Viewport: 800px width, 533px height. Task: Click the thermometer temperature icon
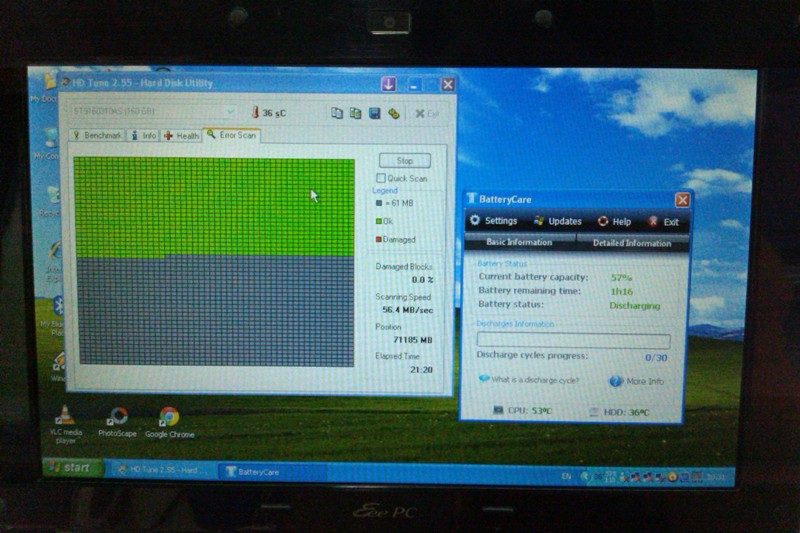click(x=255, y=113)
